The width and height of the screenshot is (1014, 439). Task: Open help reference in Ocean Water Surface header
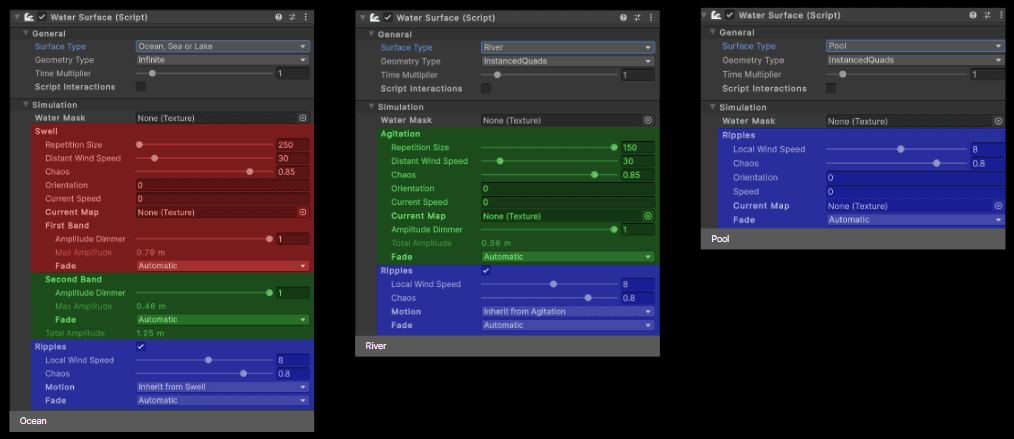279,17
